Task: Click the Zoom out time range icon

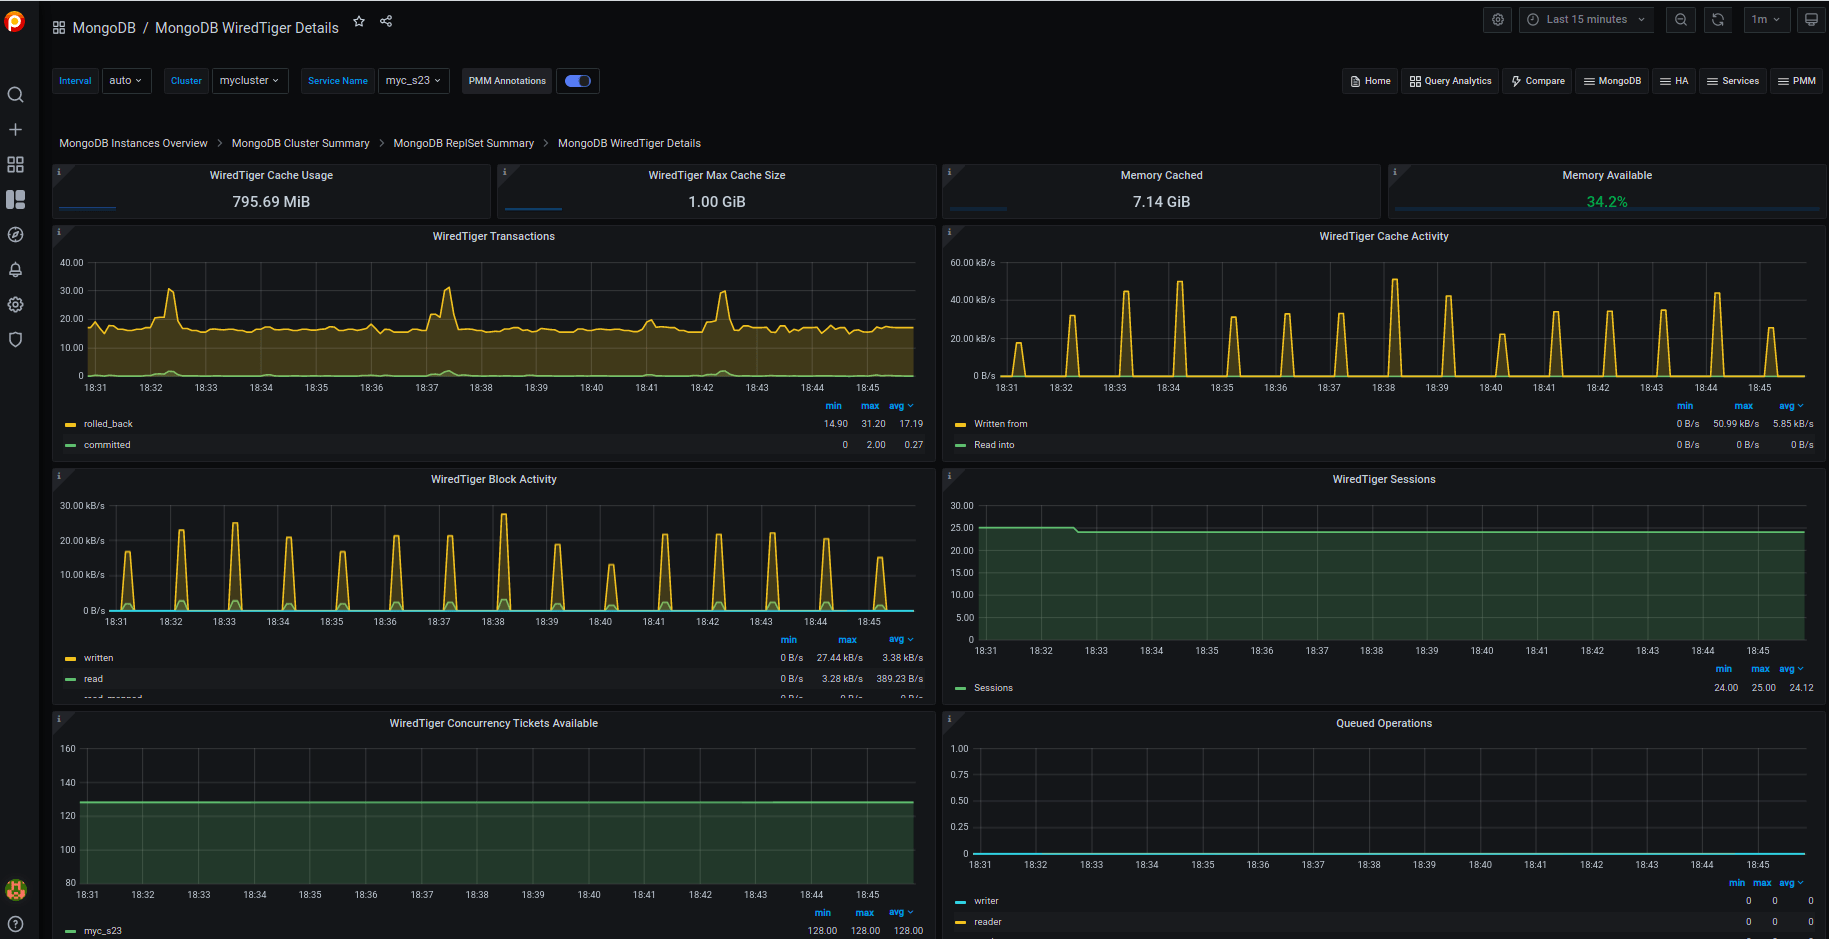Action: pos(1680,19)
